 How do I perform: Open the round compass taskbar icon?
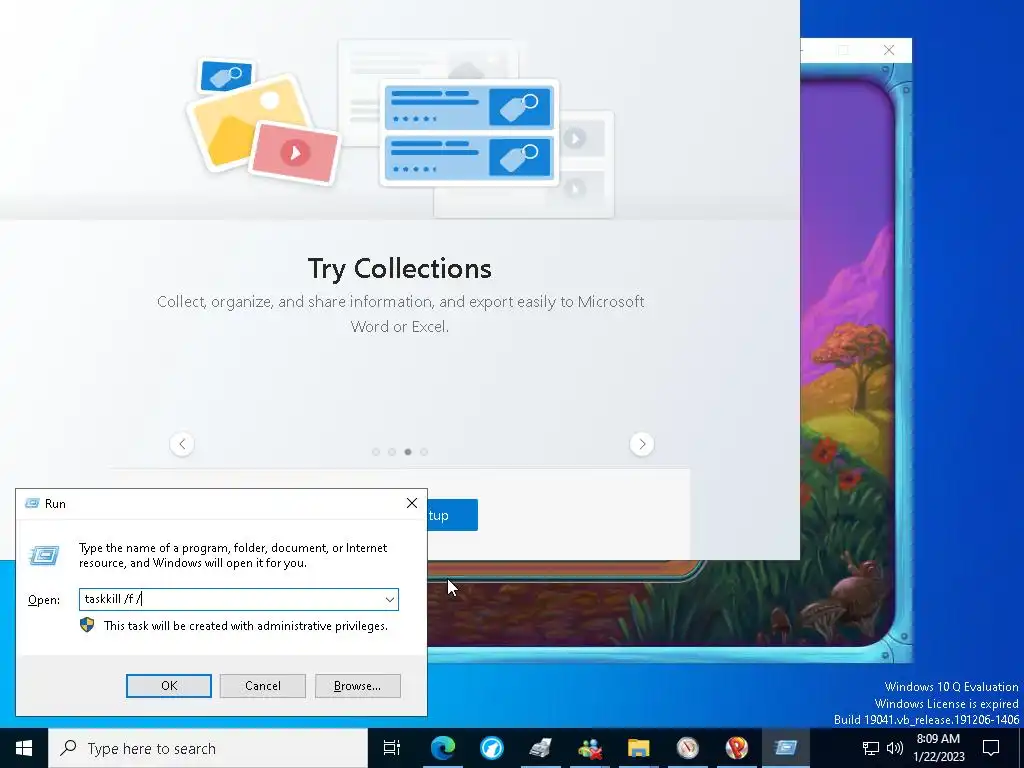(x=688, y=748)
